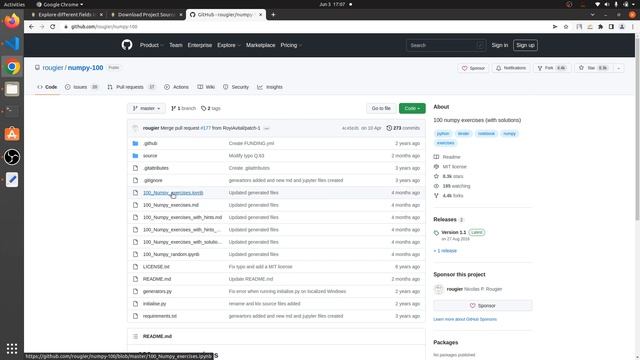This screenshot has height=360, width=640.
Task: Reload the page with the refresh icon
Action: [53, 27]
